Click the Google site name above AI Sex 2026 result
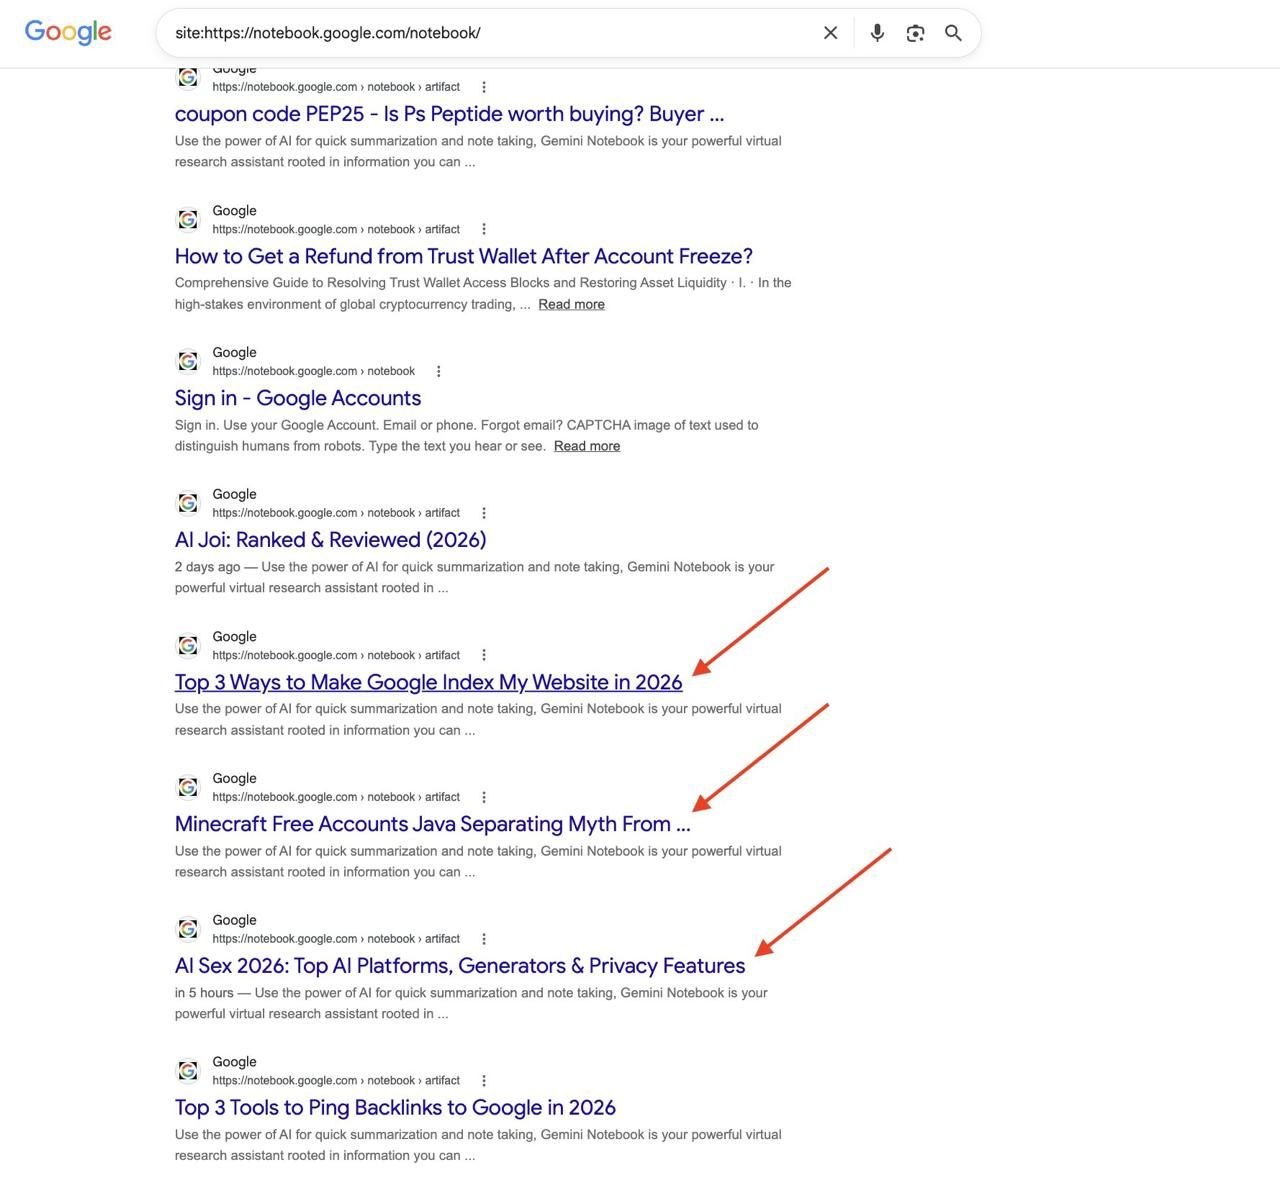Viewport: 1280px width, 1186px height. point(235,920)
